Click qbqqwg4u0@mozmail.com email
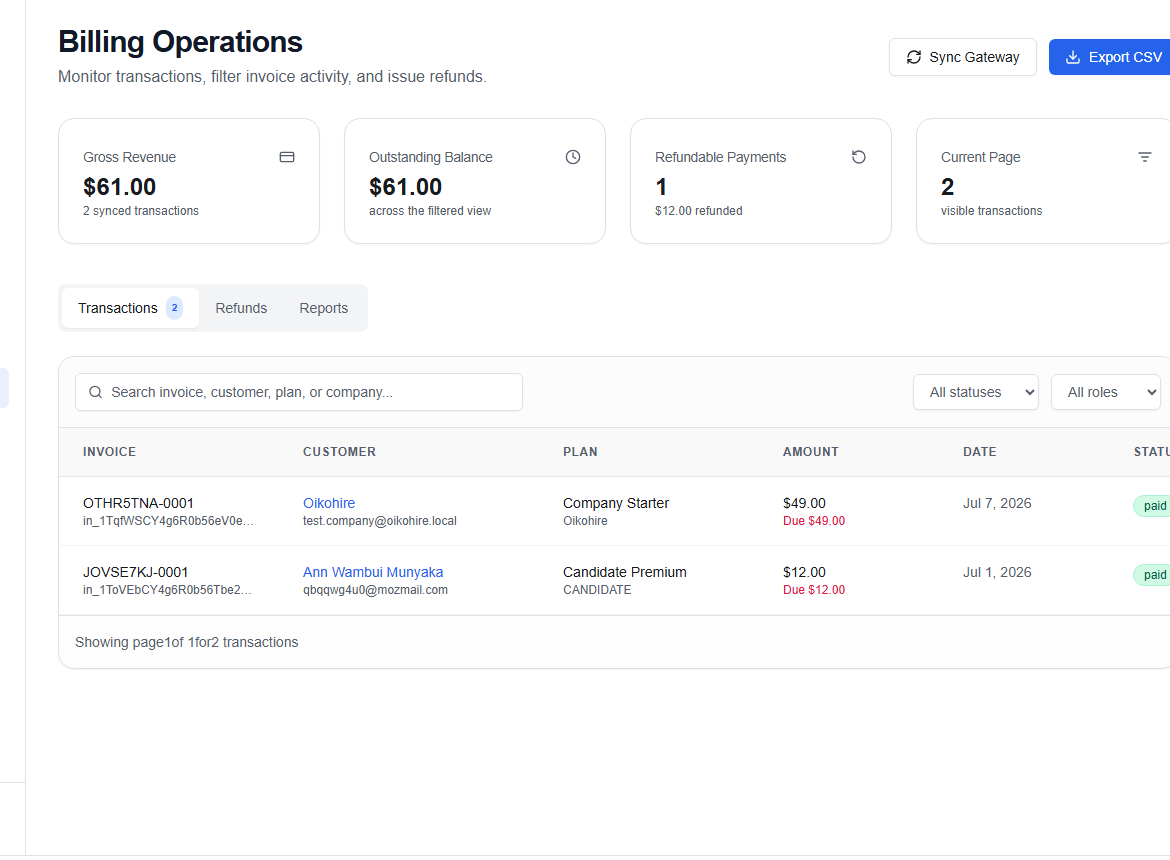This screenshot has height=860, width=1170. click(x=375, y=590)
